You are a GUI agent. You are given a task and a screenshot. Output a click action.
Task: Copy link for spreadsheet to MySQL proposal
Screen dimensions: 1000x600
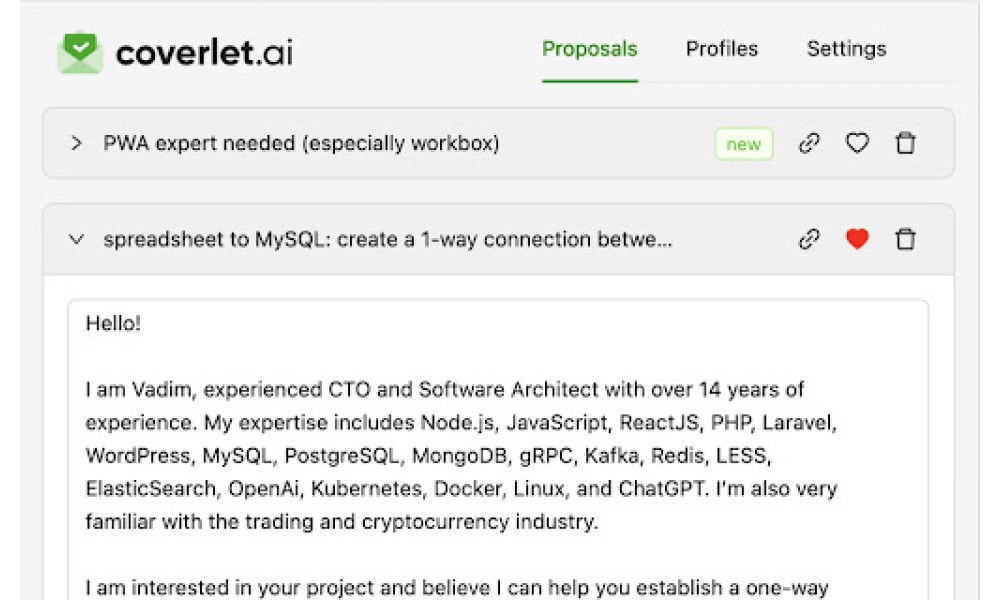[x=809, y=239]
